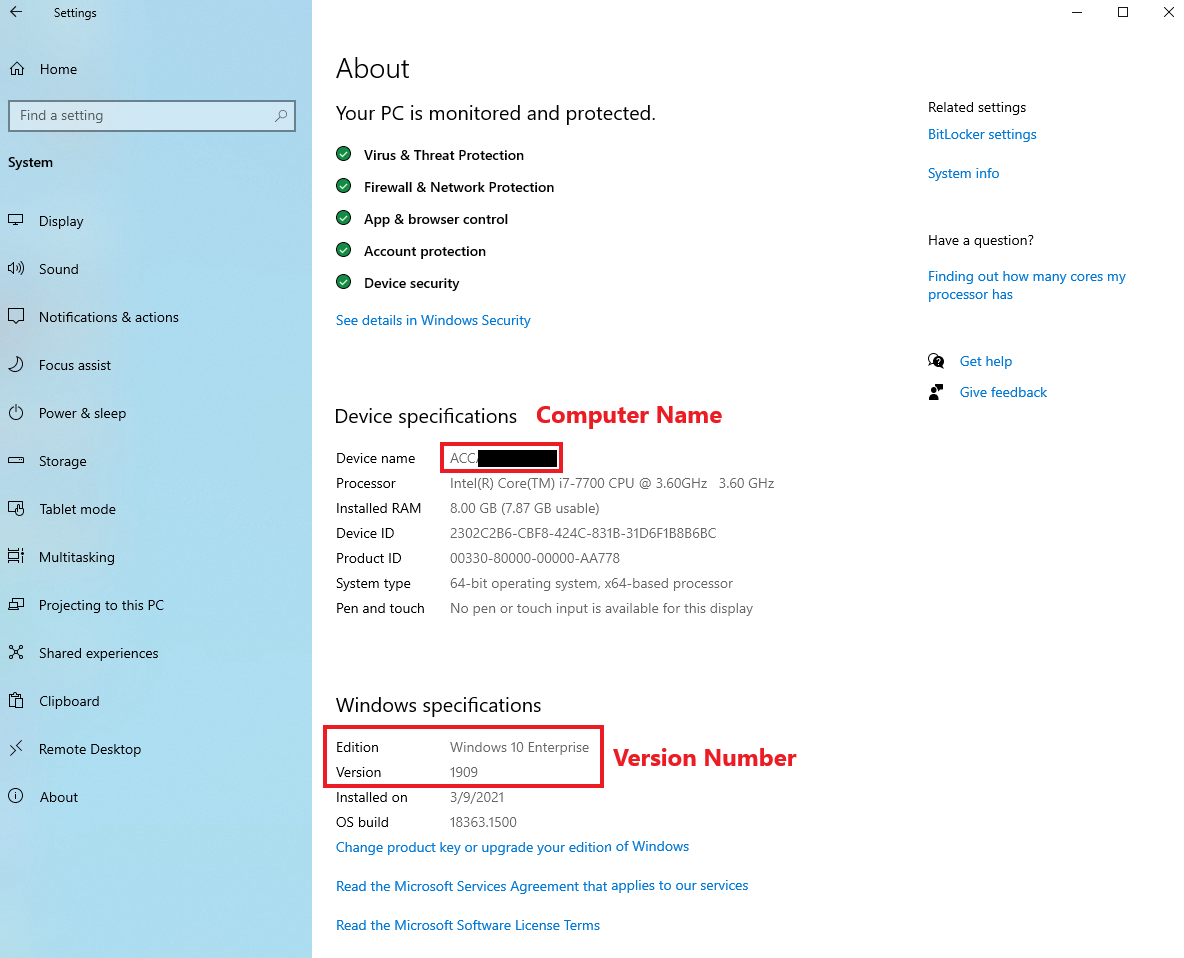Click the Device security checkmark icon
The image size is (1184, 958).
pos(344,282)
